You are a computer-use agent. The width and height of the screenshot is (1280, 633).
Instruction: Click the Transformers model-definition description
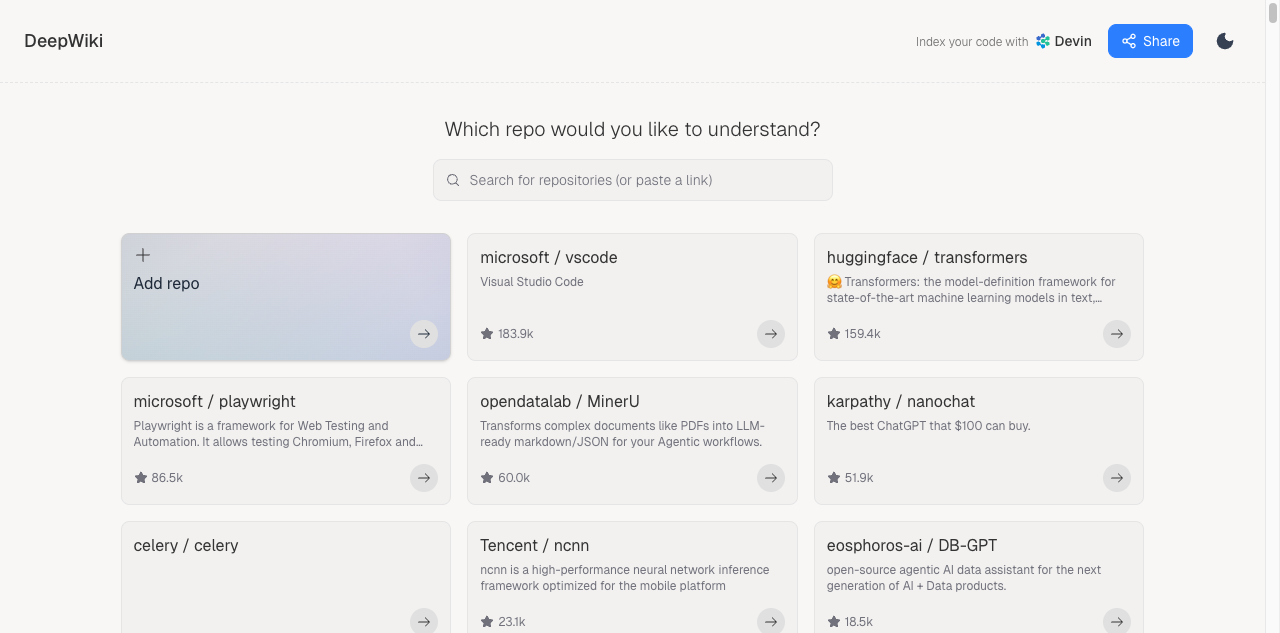point(971,290)
